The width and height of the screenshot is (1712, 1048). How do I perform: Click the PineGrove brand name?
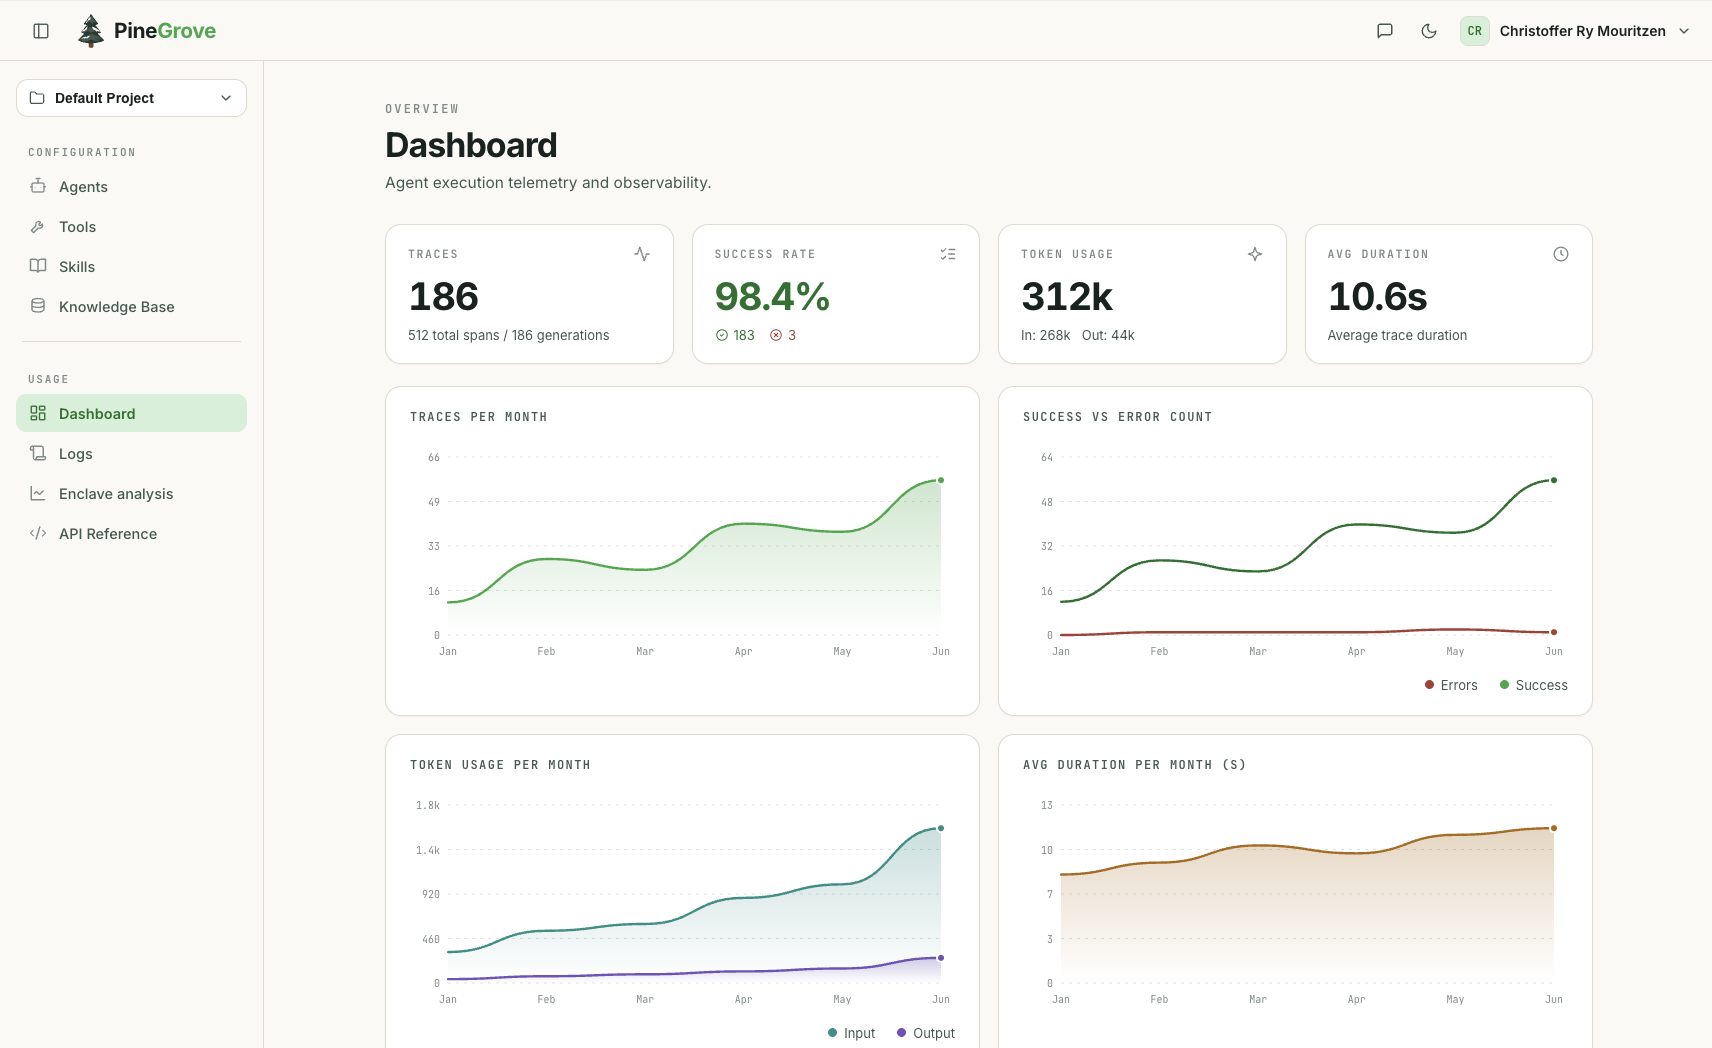(165, 31)
